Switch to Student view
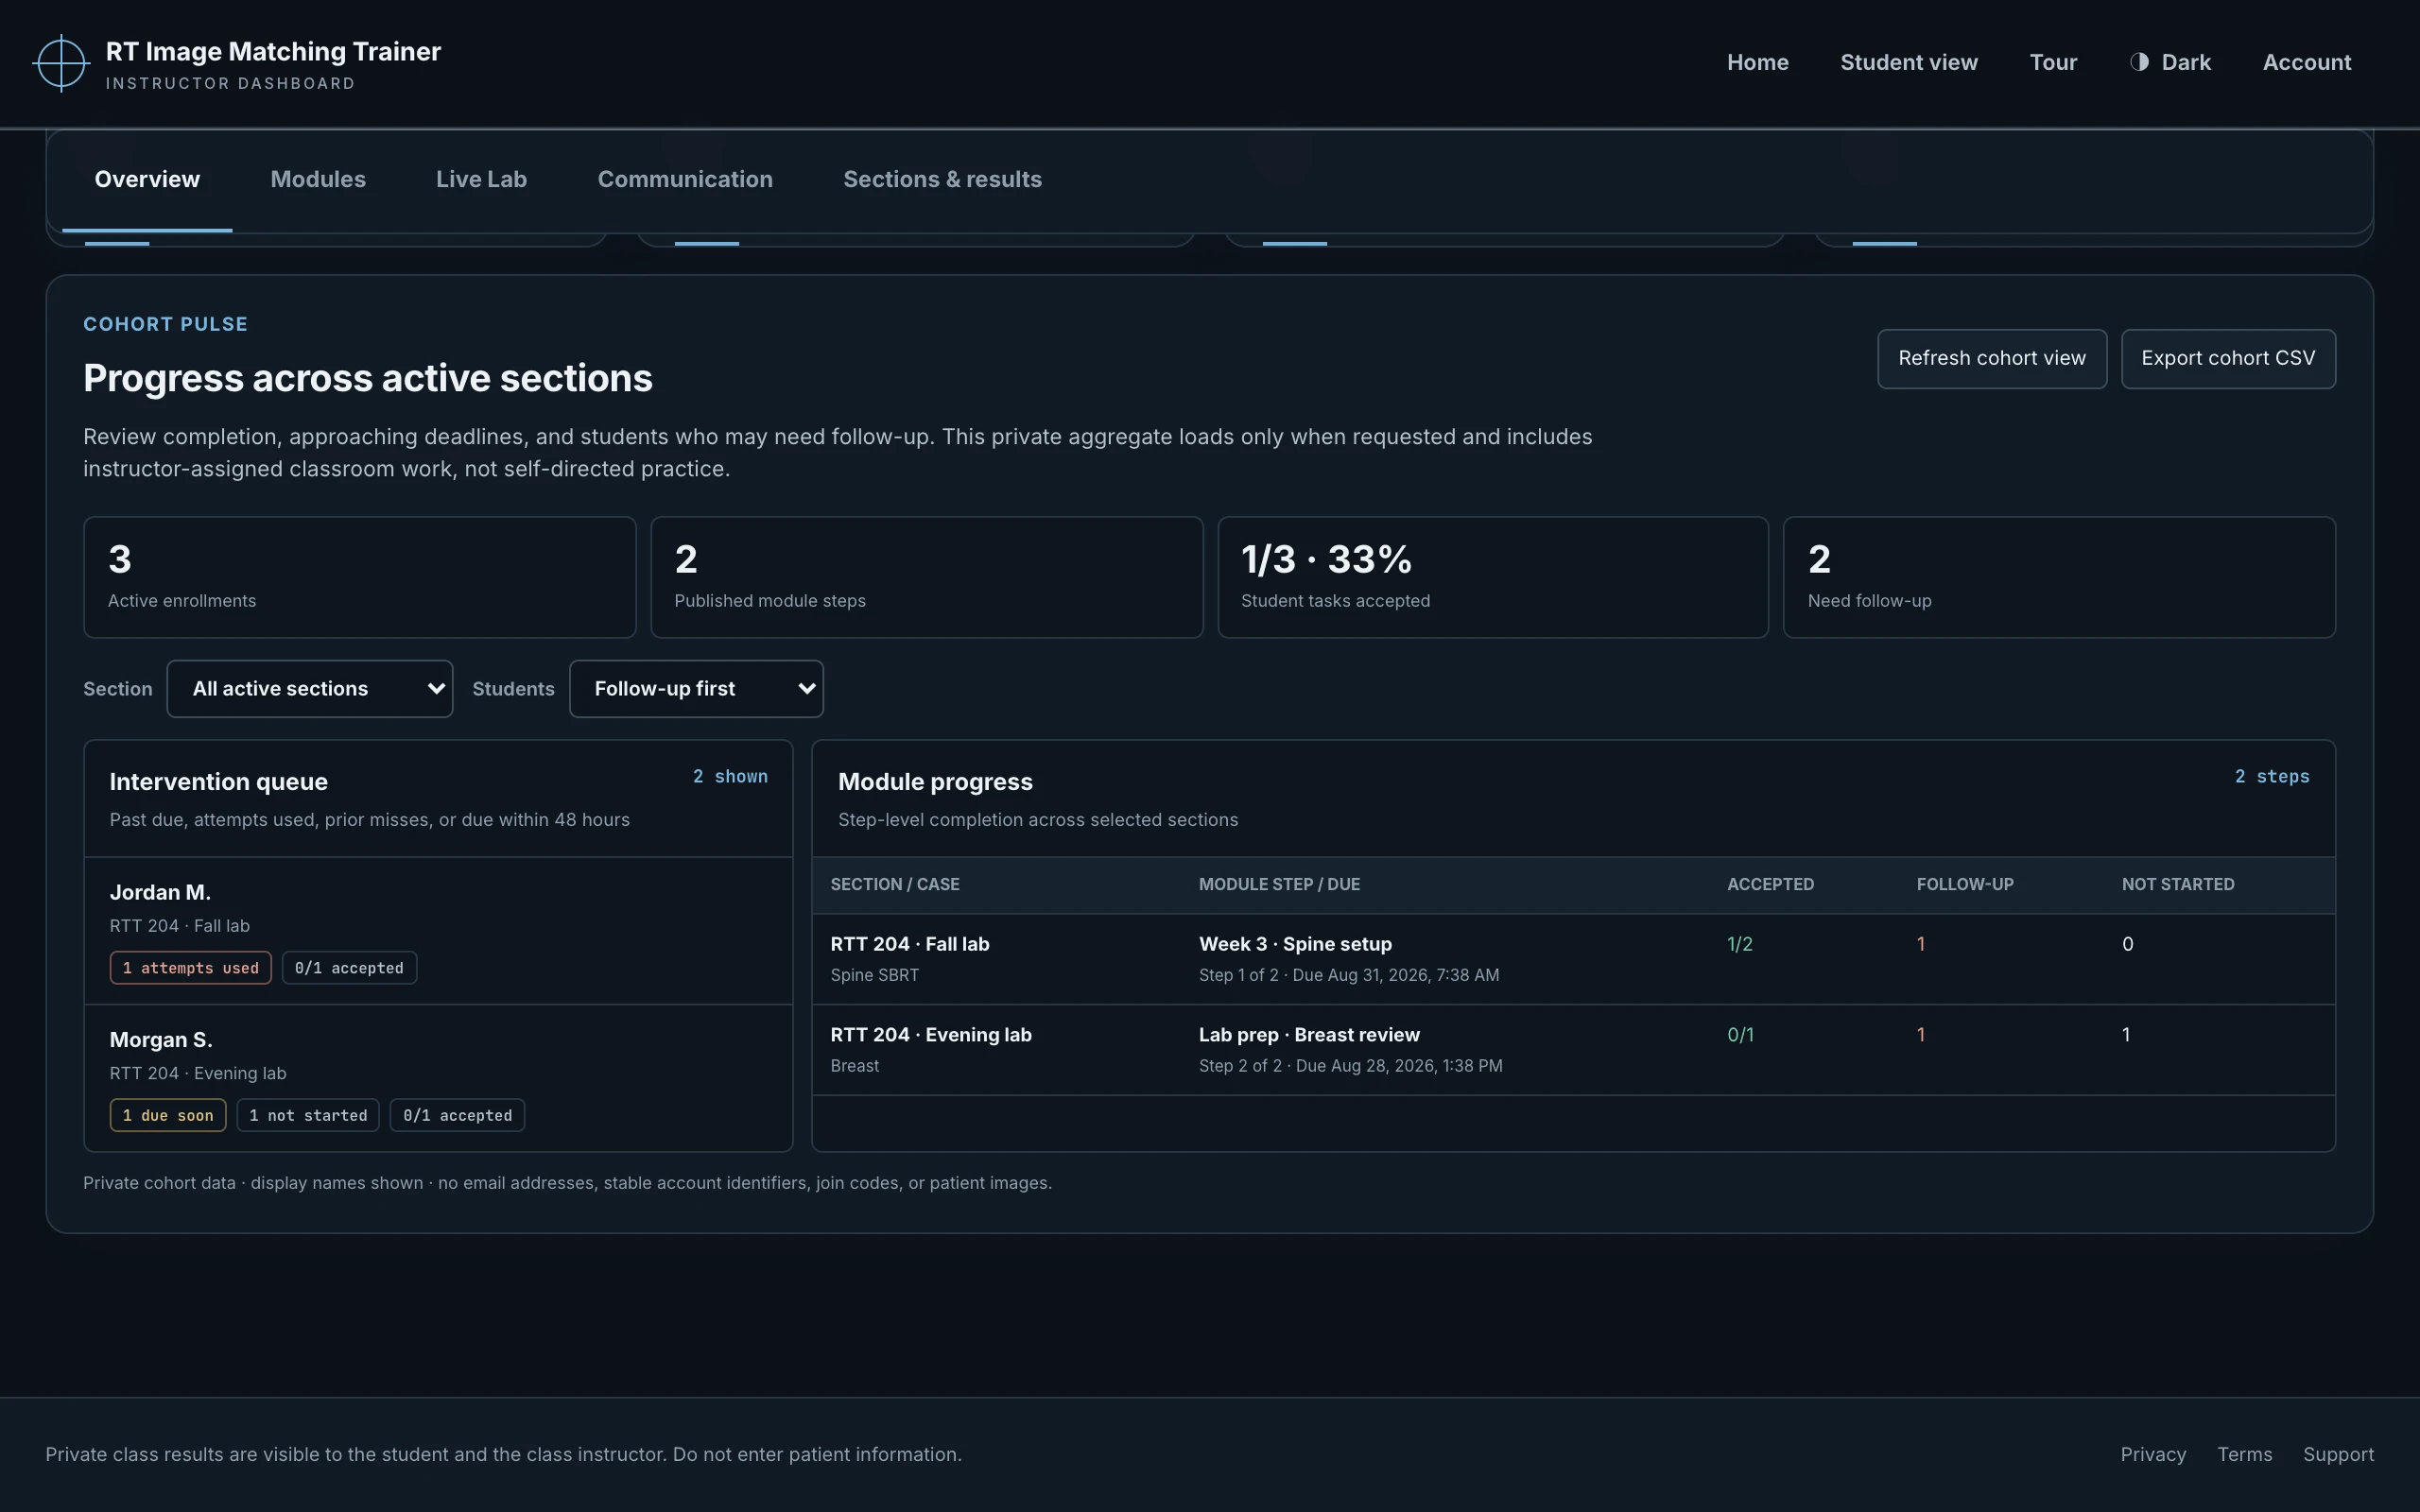2420x1512 pixels. pyautogui.click(x=1908, y=62)
